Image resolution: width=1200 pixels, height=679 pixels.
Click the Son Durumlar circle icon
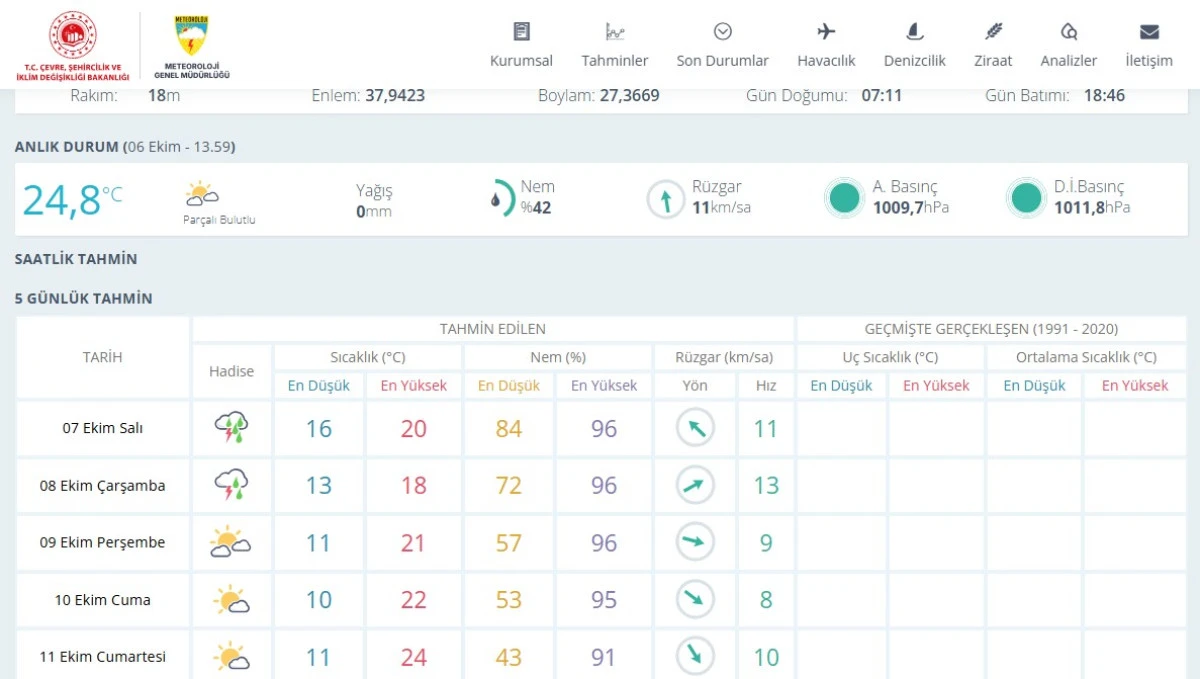click(x=722, y=31)
